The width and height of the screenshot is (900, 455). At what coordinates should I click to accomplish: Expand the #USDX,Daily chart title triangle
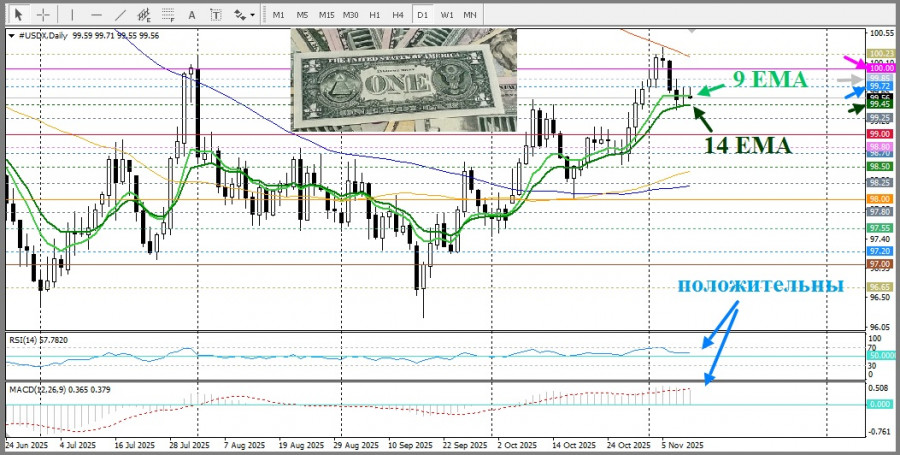tap(13, 35)
